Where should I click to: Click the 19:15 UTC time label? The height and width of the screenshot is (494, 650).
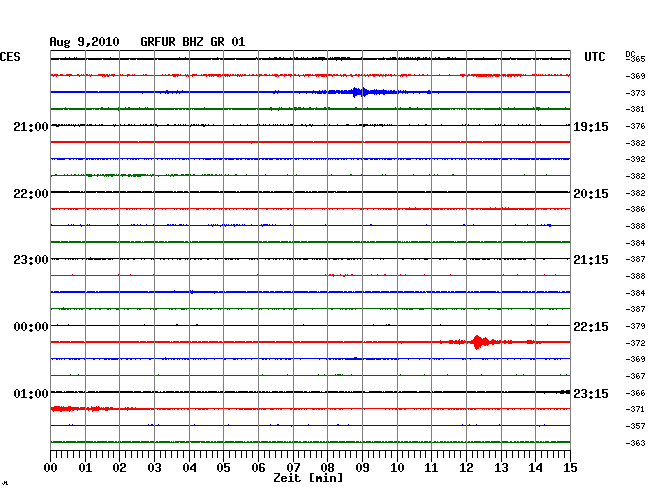(x=591, y=127)
